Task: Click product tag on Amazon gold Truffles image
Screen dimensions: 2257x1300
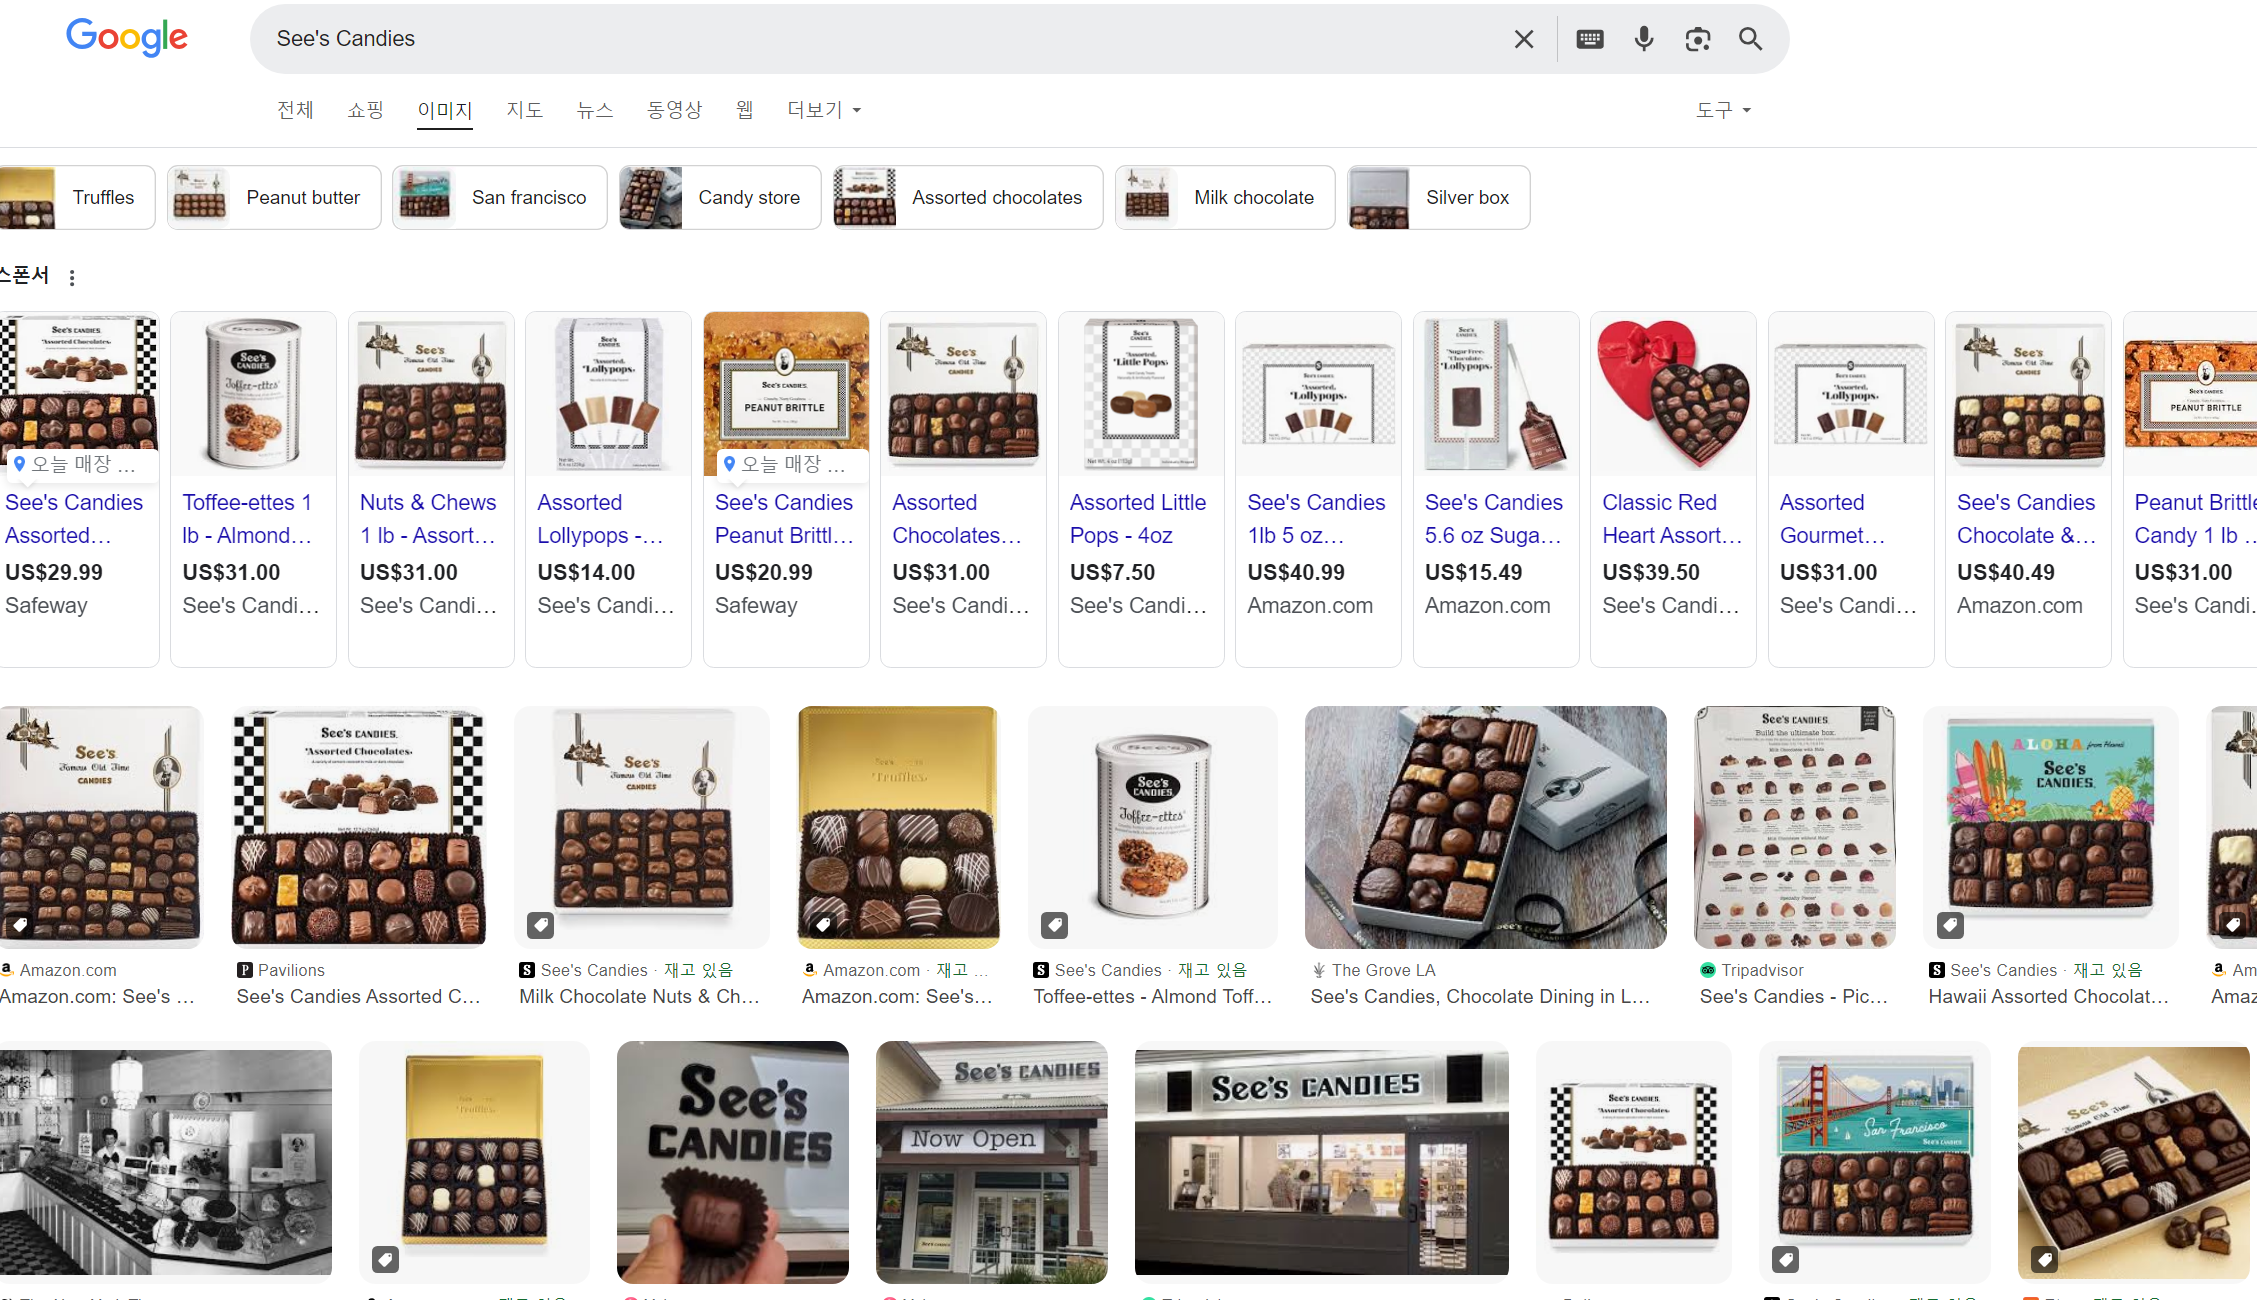Action: click(x=823, y=925)
